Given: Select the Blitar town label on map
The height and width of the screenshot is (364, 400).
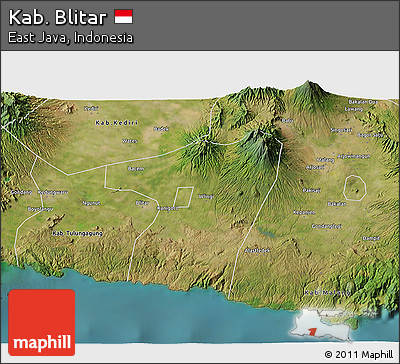Looking at the screenshot, I should pos(142,202).
